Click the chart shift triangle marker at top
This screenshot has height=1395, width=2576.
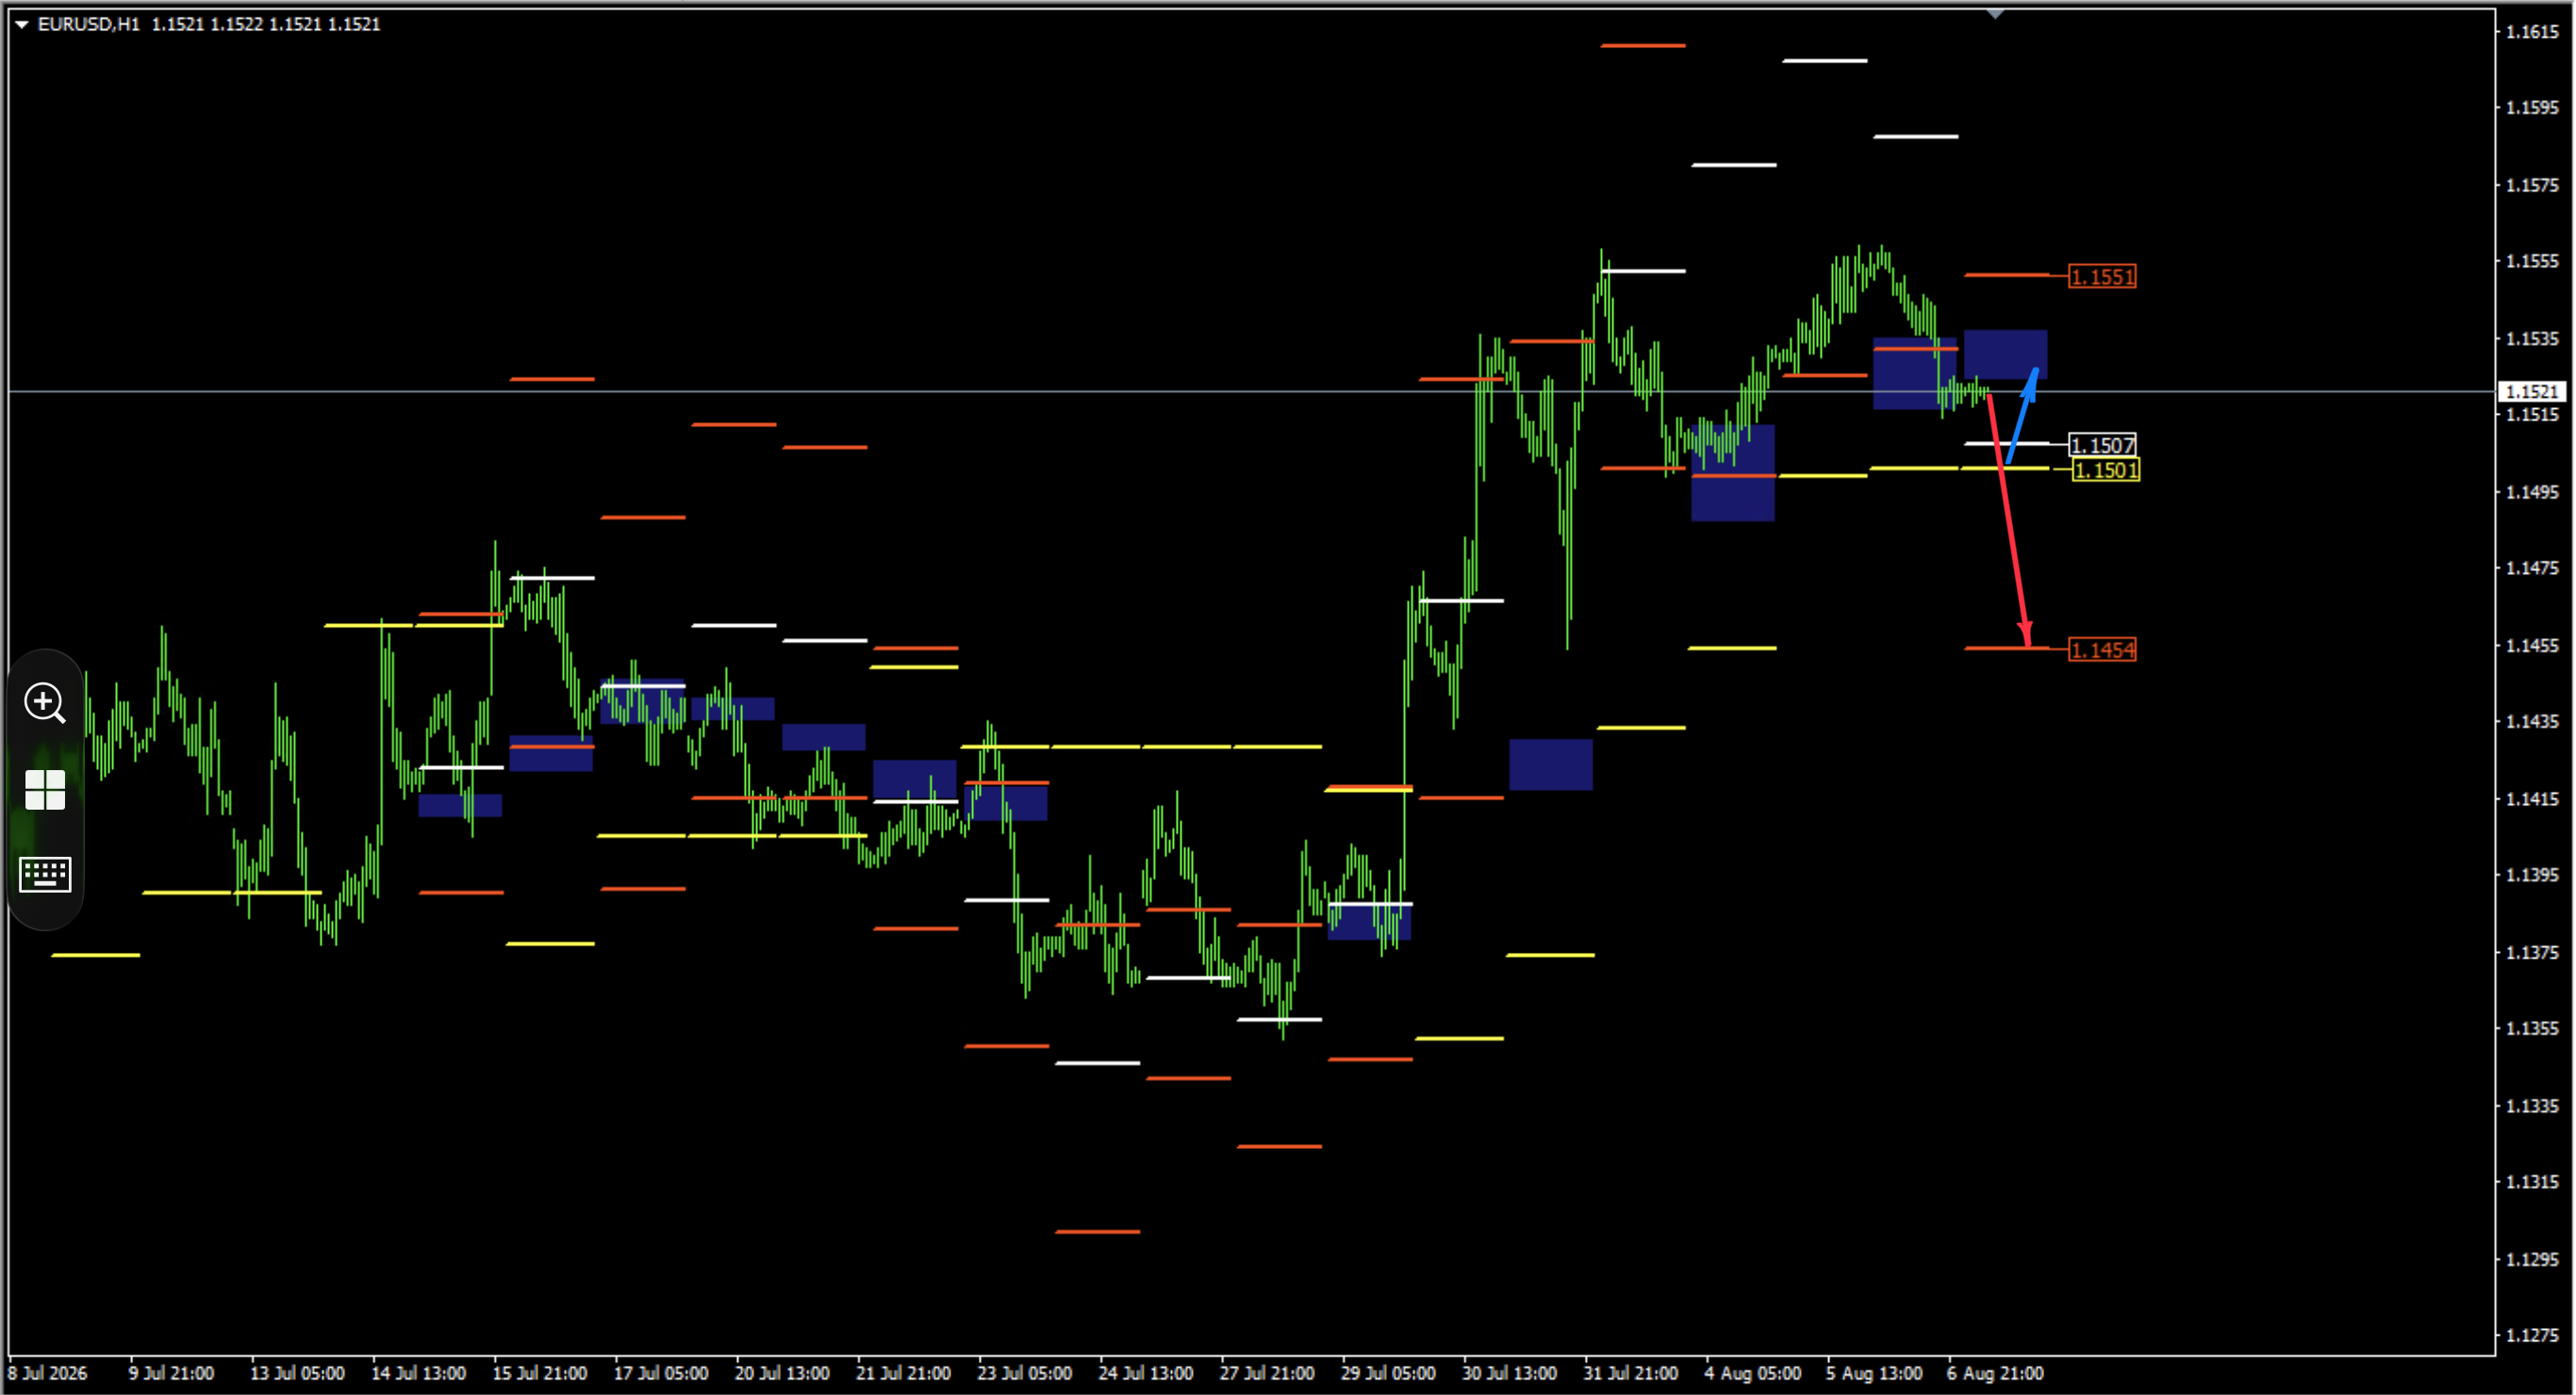(x=1995, y=14)
